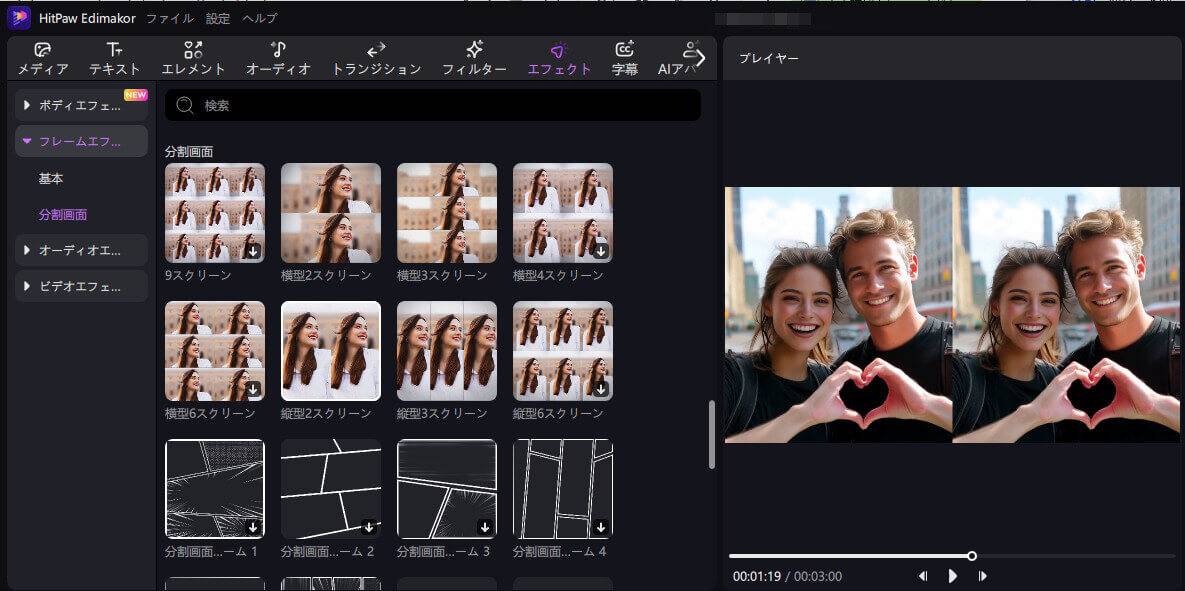Select the 分割画面…ーム 4 comic frame thumbnail
Image resolution: width=1185 pixels, height=591 pixels.
click(x=563, y=489)
